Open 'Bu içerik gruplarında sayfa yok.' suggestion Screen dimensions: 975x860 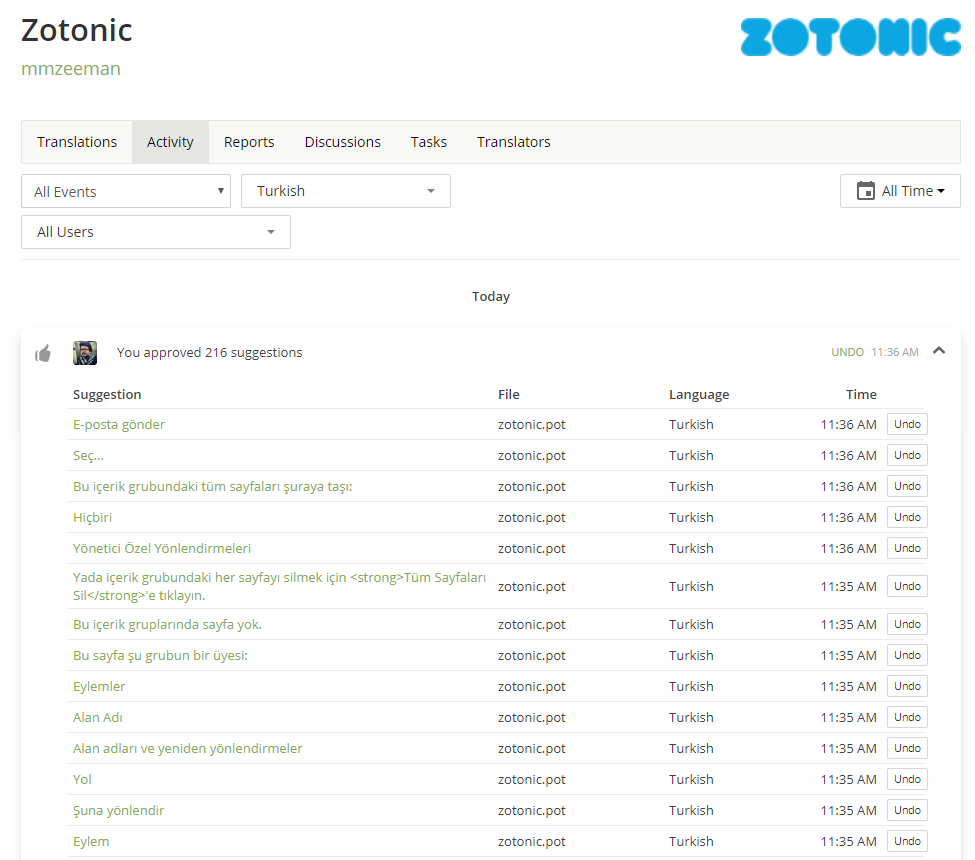point(167,624)
